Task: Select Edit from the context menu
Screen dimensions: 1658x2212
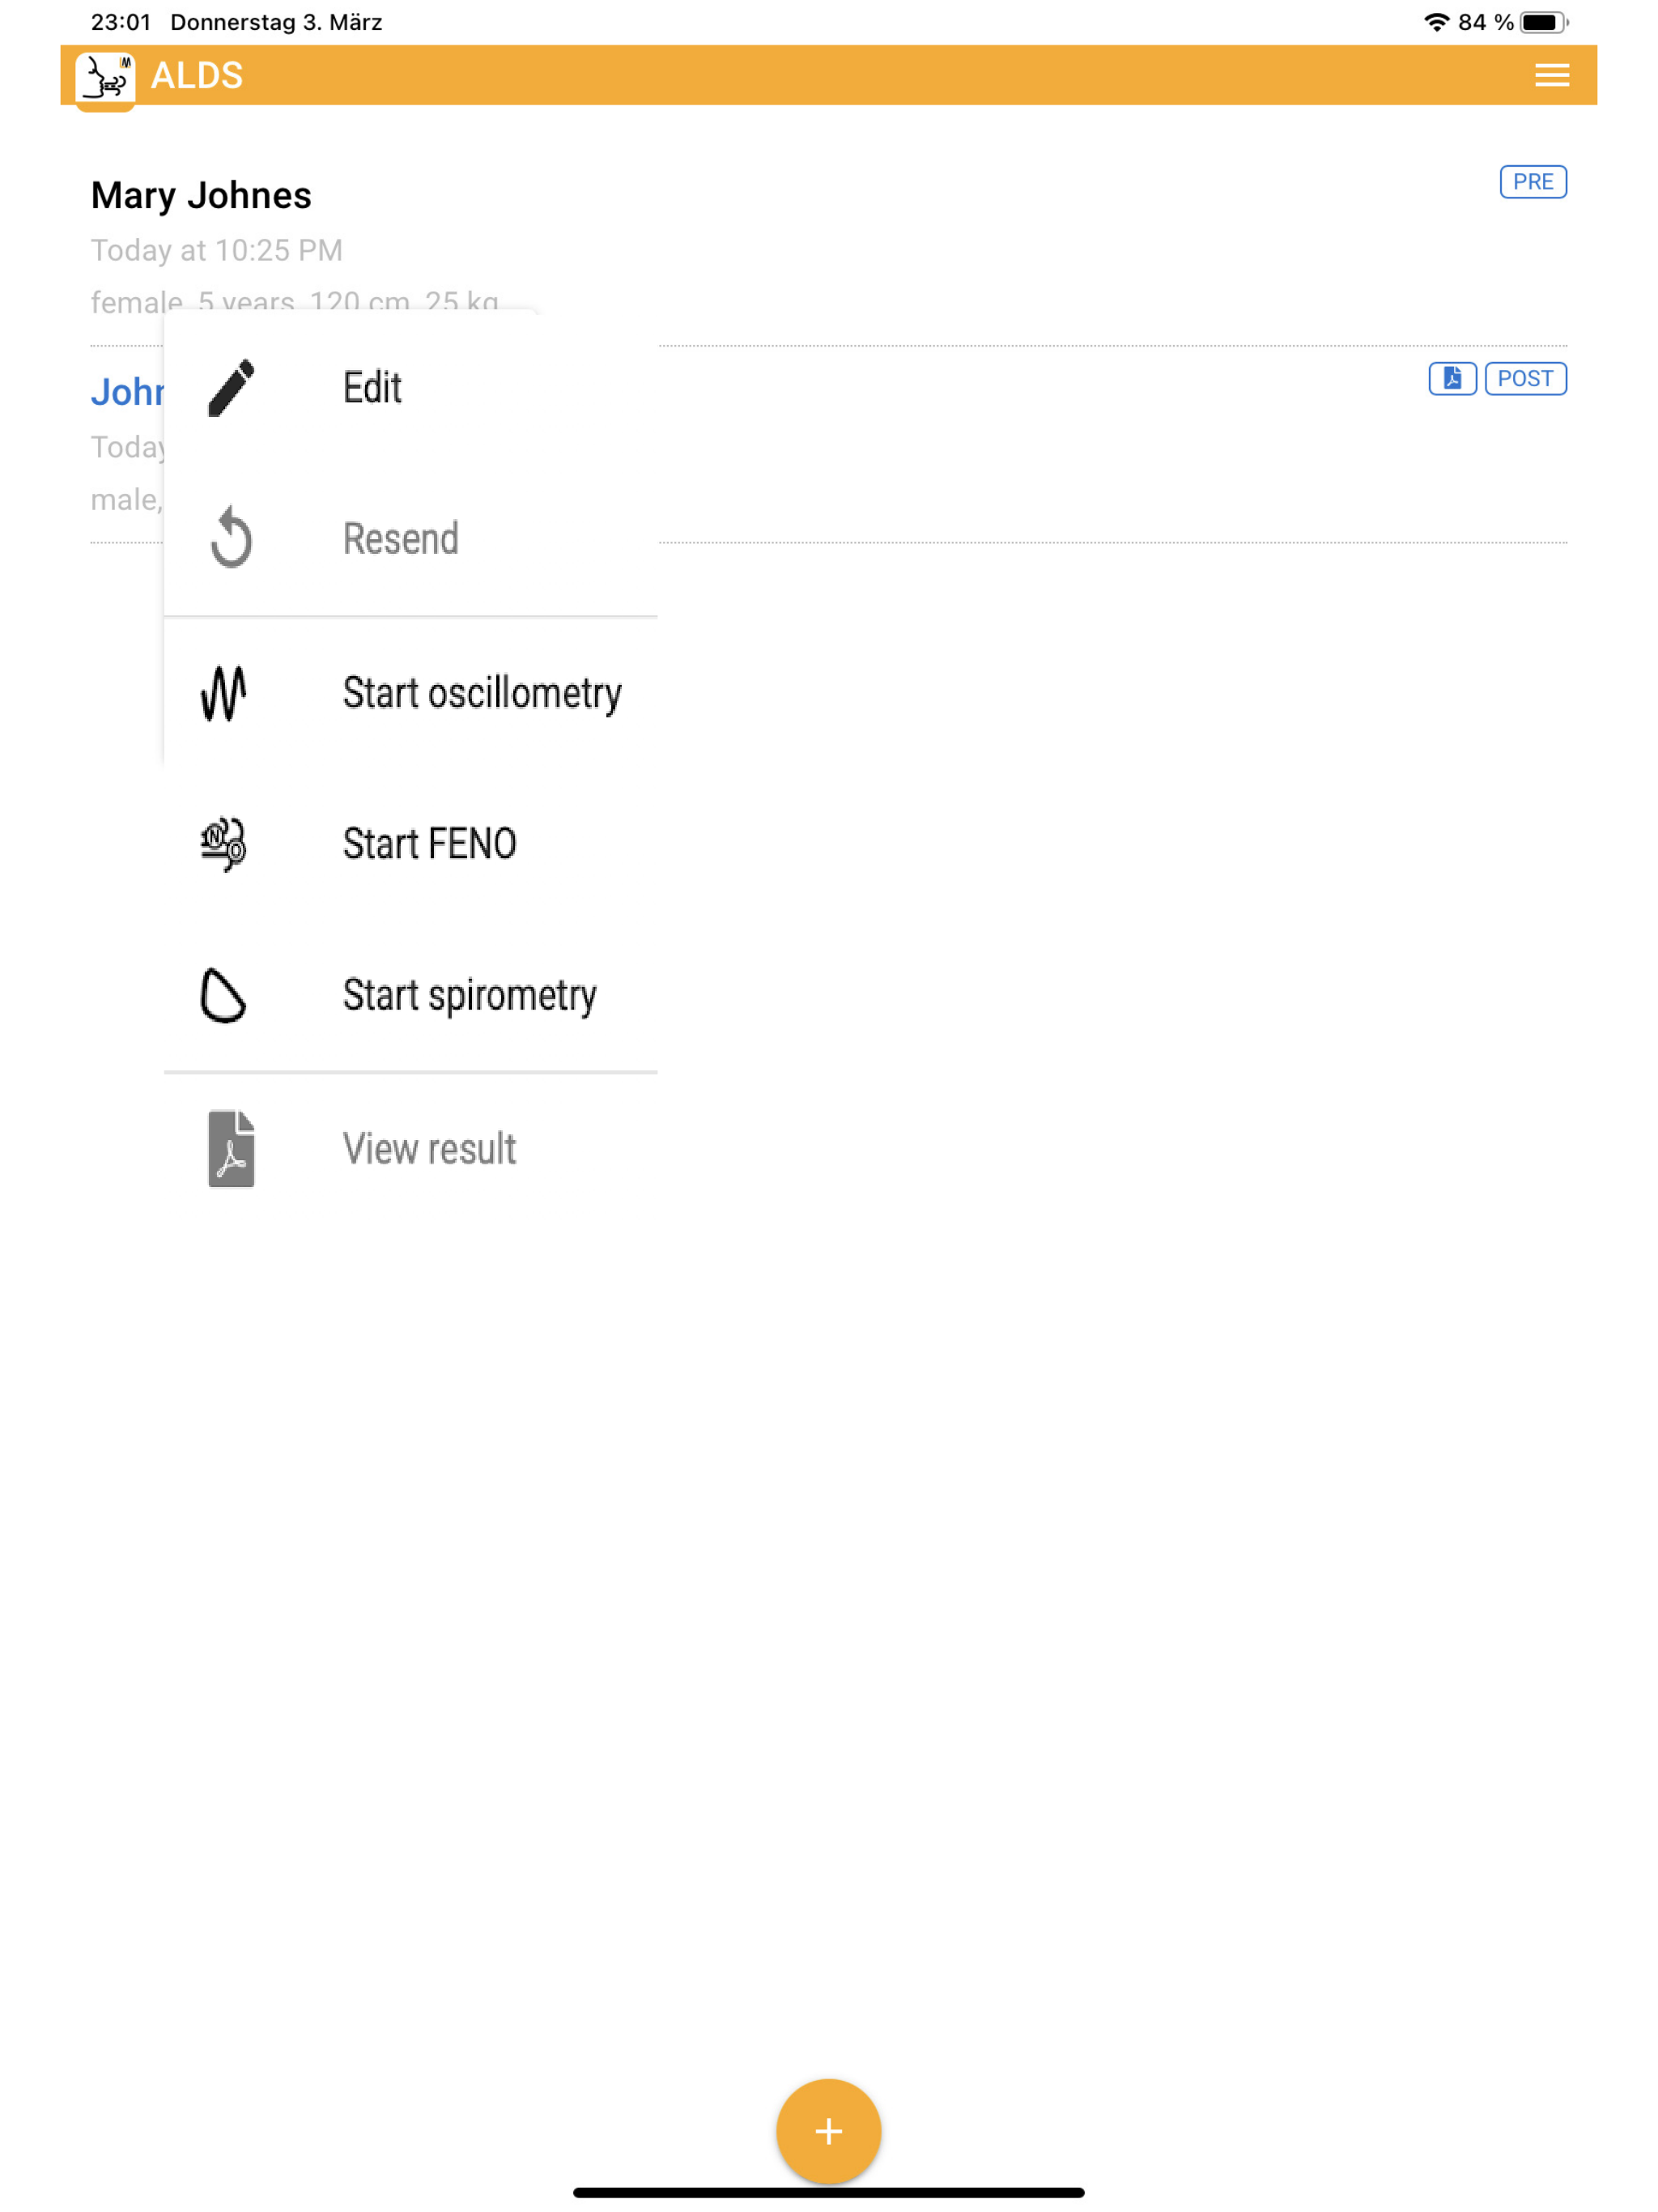Action: coord(411,388)
